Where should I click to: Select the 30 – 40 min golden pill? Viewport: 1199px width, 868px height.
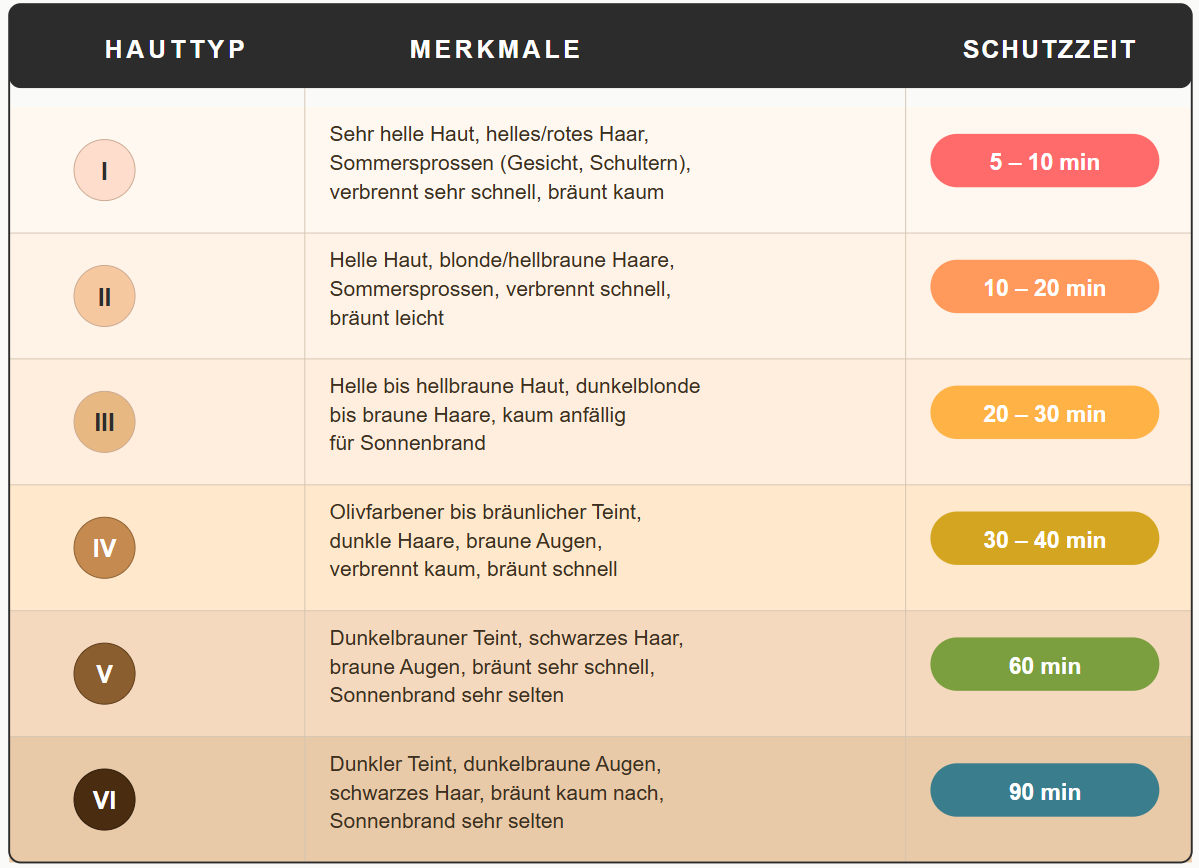pos(1045,539)
